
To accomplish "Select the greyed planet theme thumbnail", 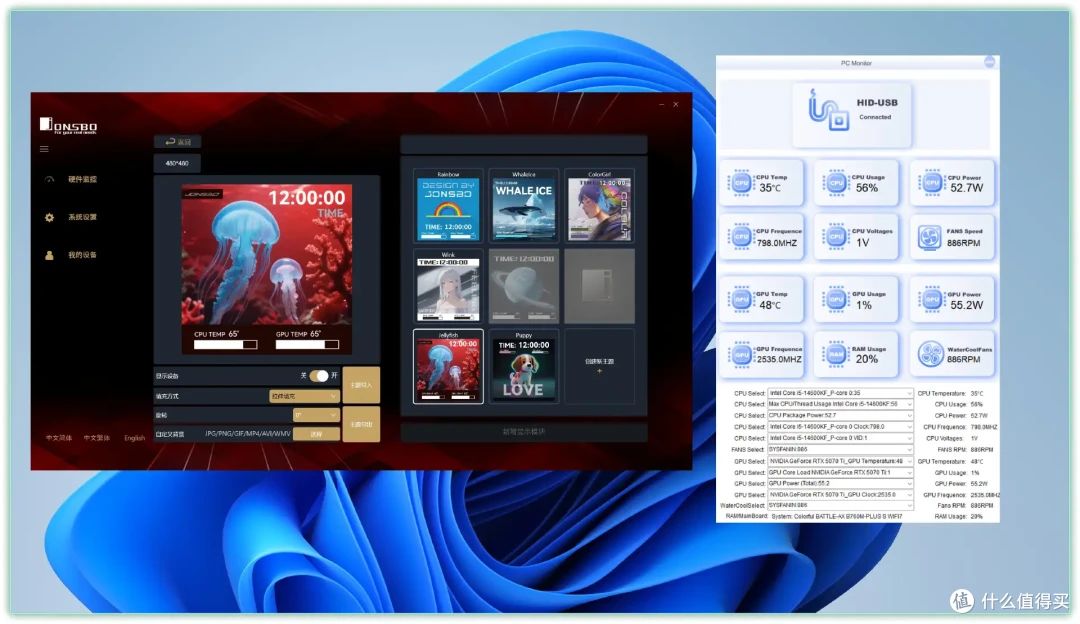I will (524, 287).
